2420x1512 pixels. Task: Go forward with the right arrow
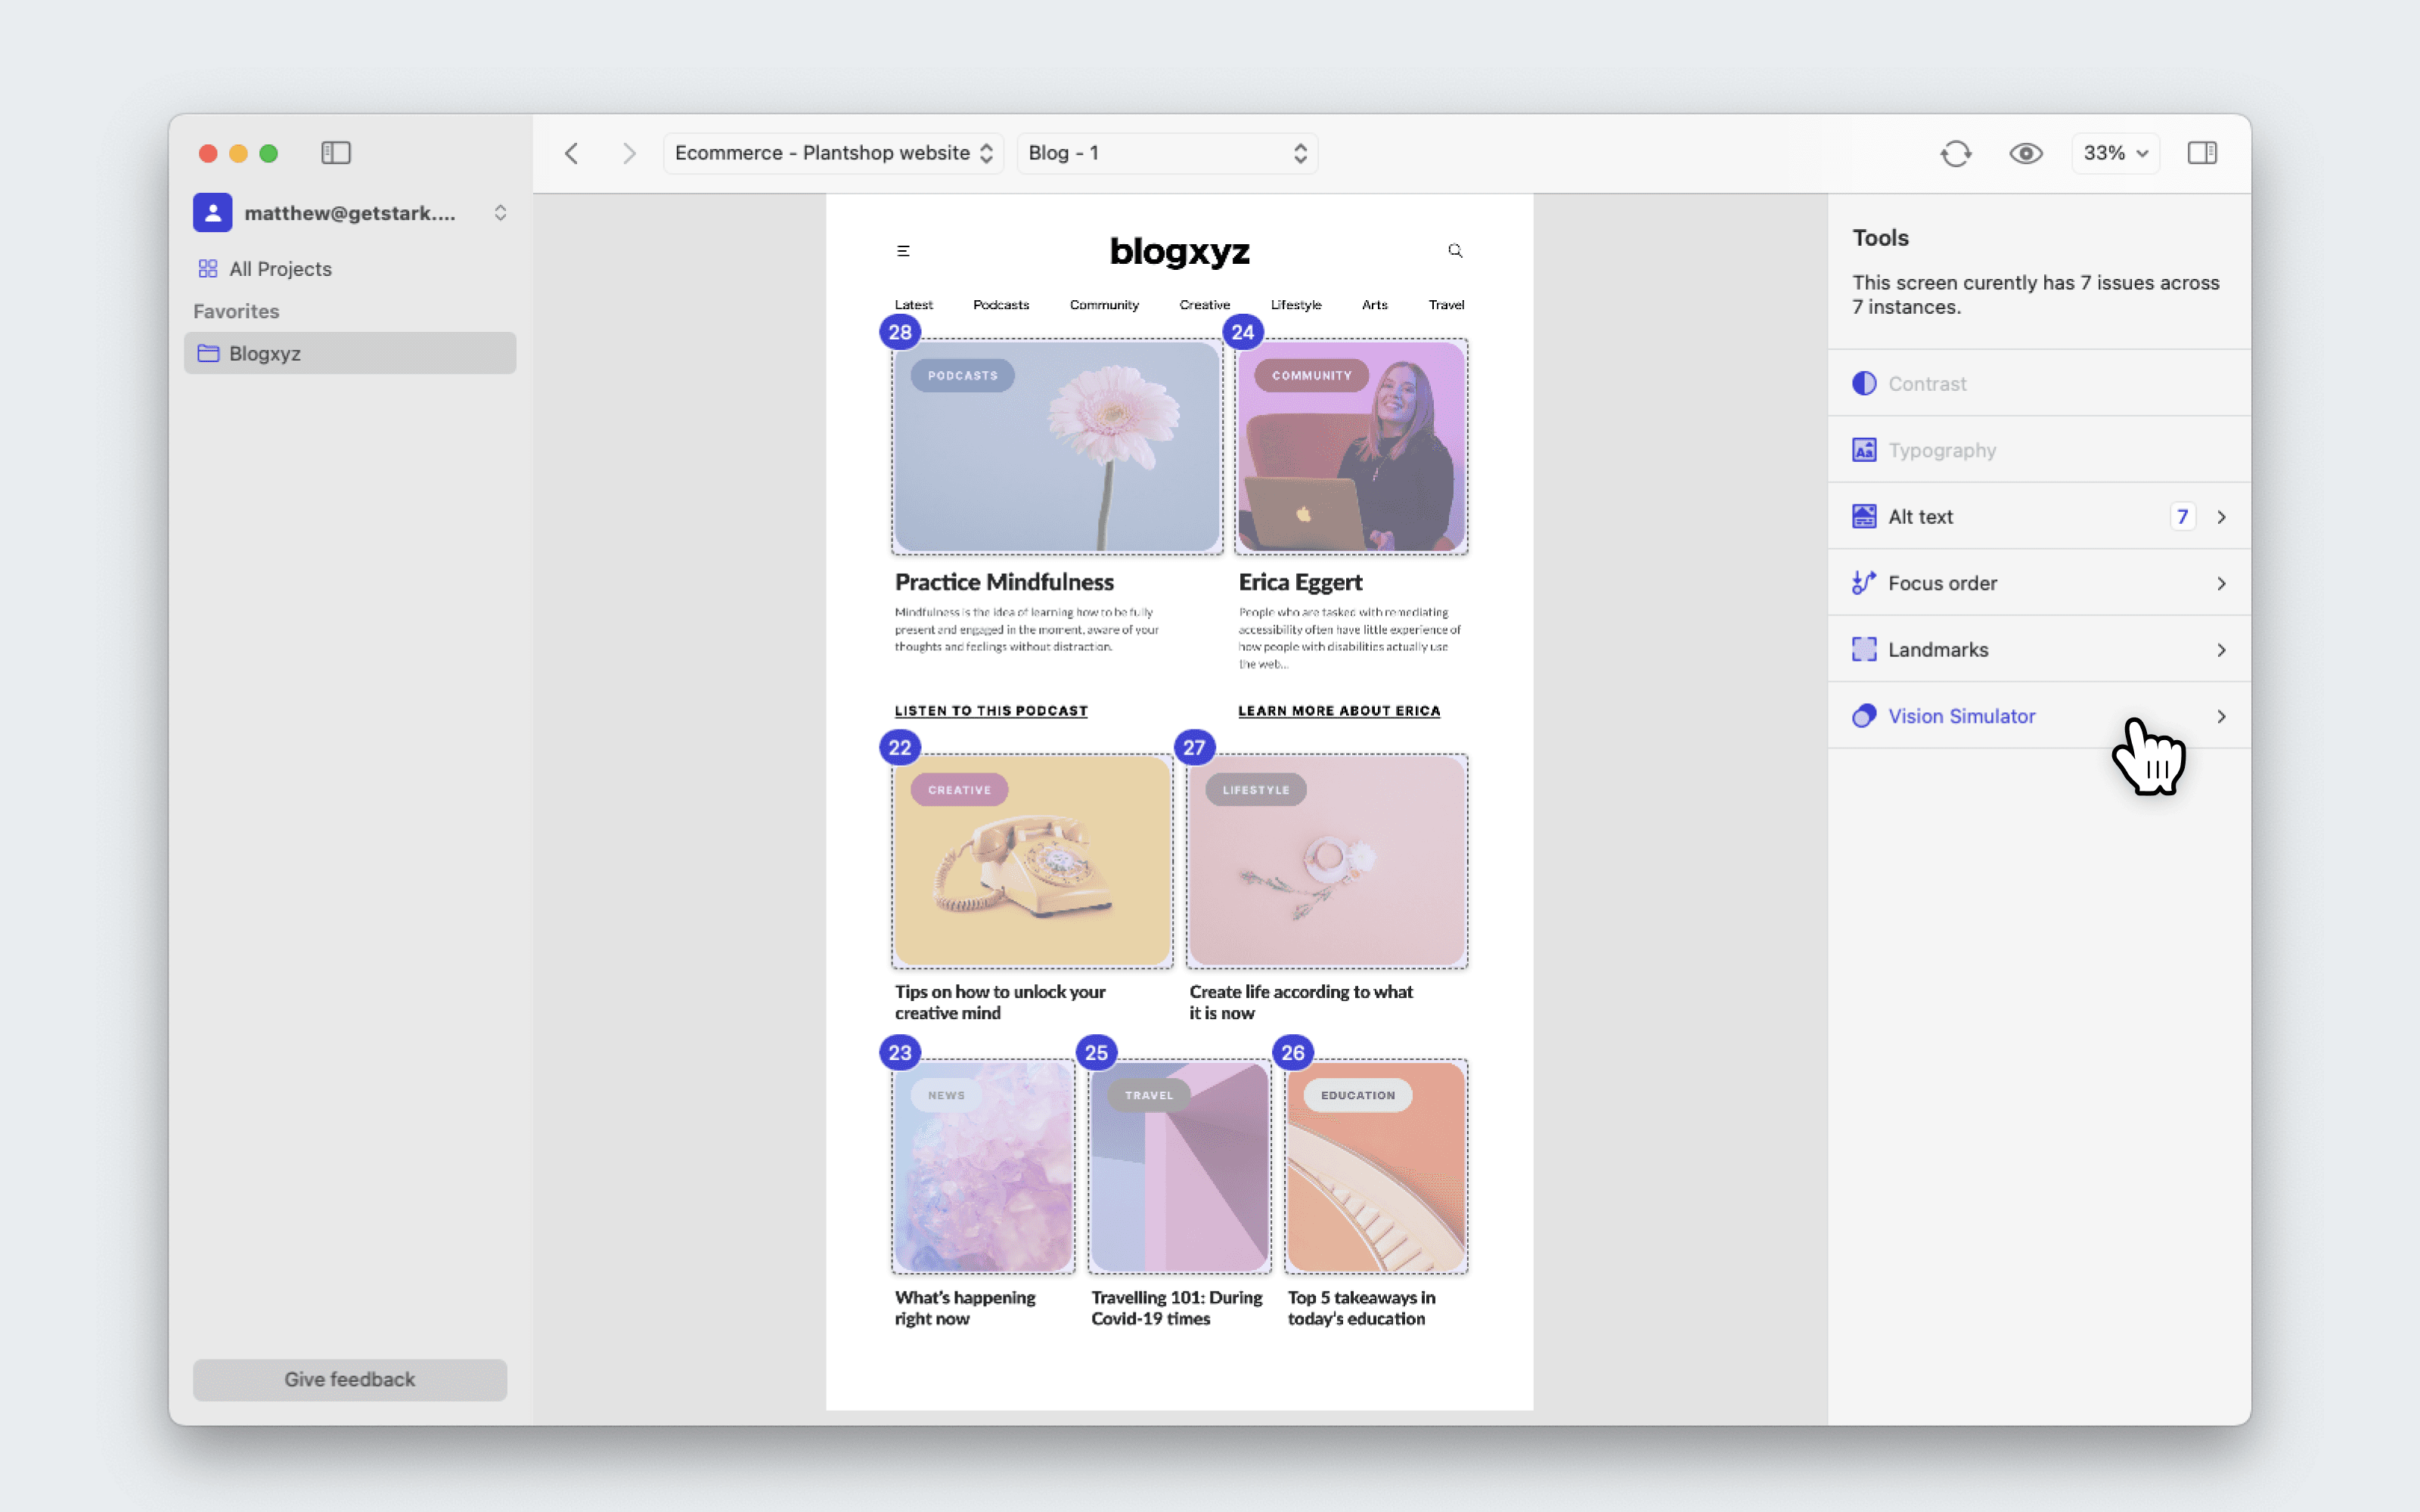628,153
